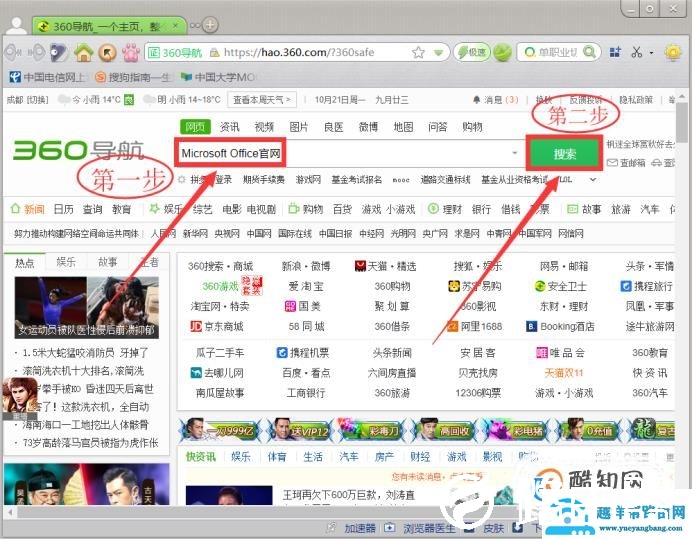The width and height of the screenshot is (692, 539).
Task: Click the 查看本周天气 button
Action: [262, 100]
